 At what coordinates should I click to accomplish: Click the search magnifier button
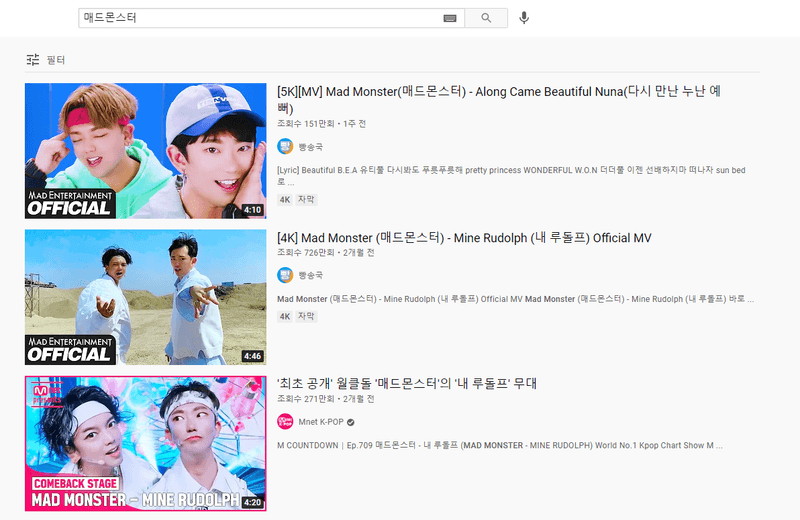point(486,18)
